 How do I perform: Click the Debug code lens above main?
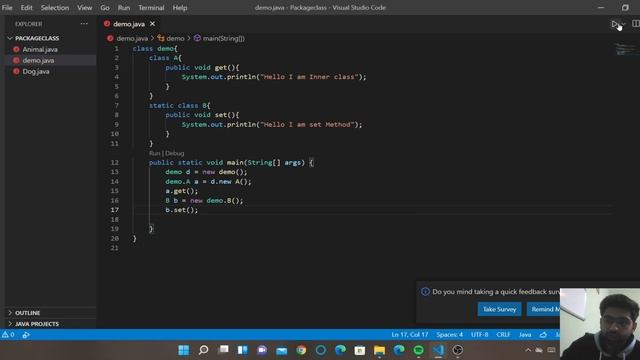(x=175, y=153)
